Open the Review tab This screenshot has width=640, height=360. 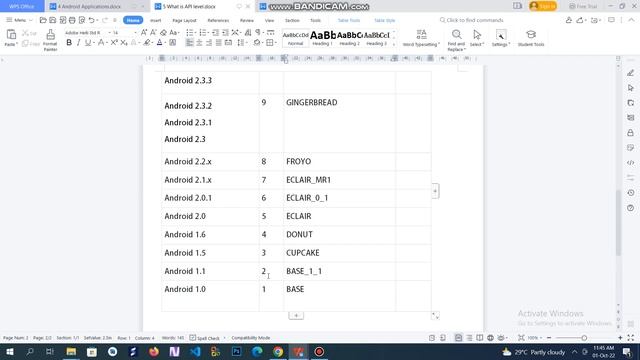pyautogui.click(x=247, y=20)
